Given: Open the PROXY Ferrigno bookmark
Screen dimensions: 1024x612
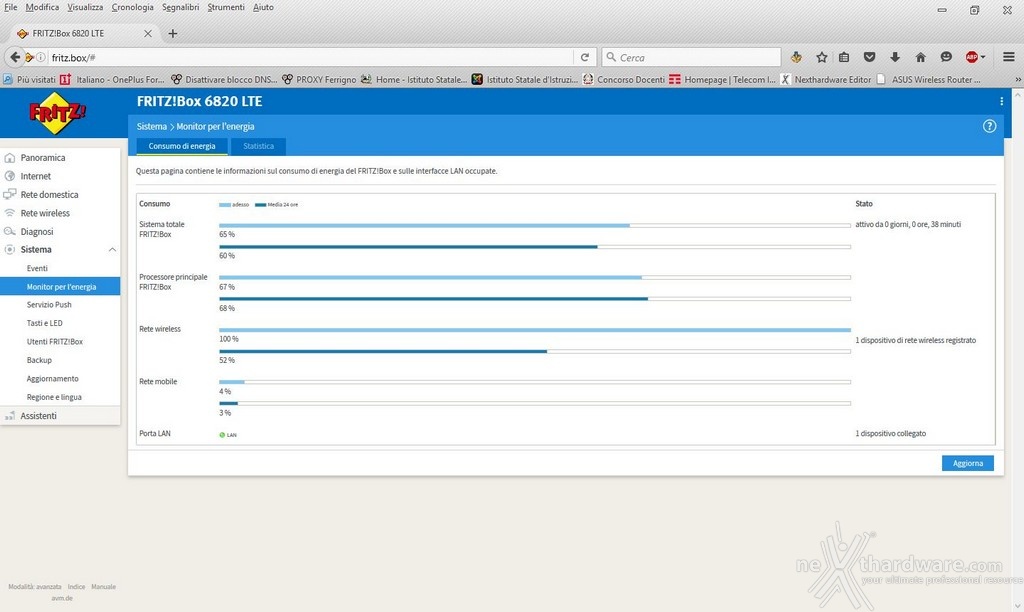Looking at the screenshot, I should [x=319, y=79].
